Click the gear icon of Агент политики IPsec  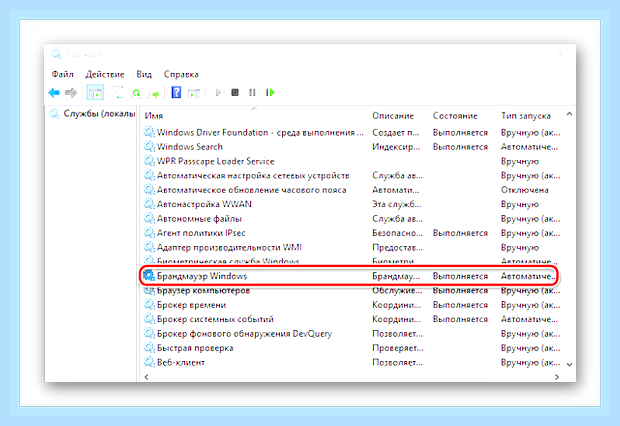coord(149,233)
